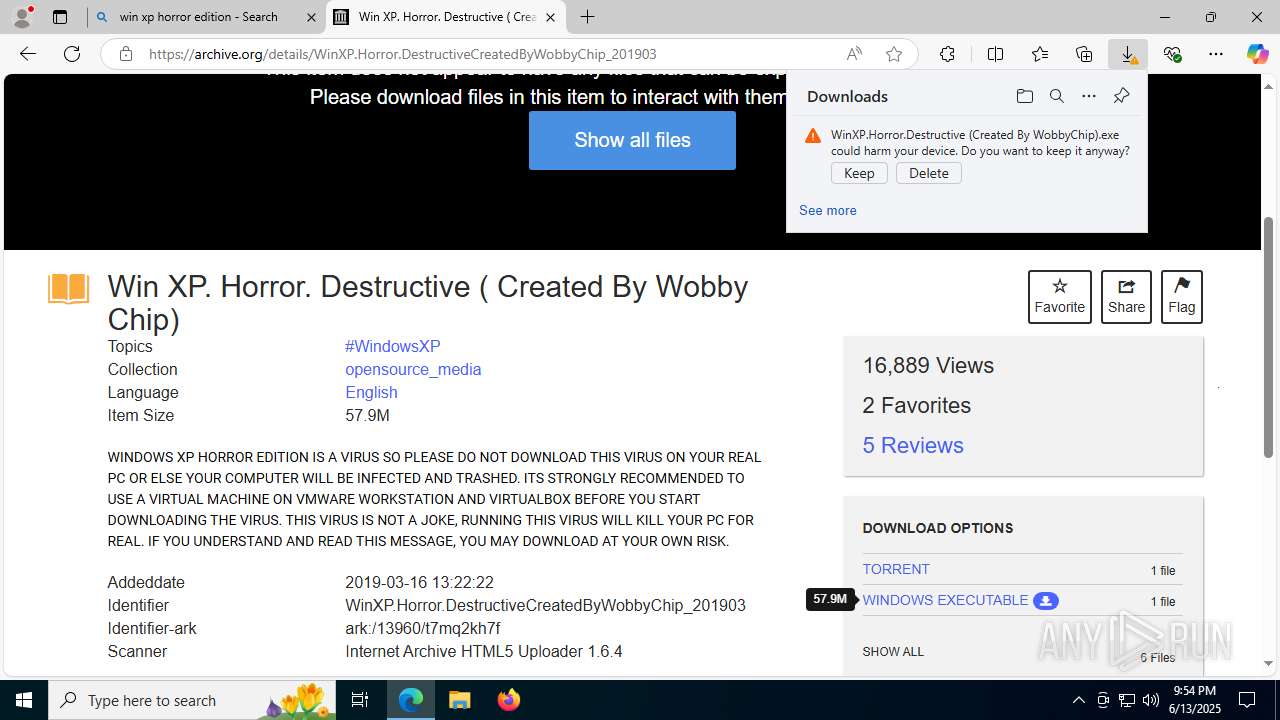Image resolution: width=1280 pixels, height=720 pixels.
Task: Click the Show all files button
Action: pyautogui.click(x=632, y=140)
